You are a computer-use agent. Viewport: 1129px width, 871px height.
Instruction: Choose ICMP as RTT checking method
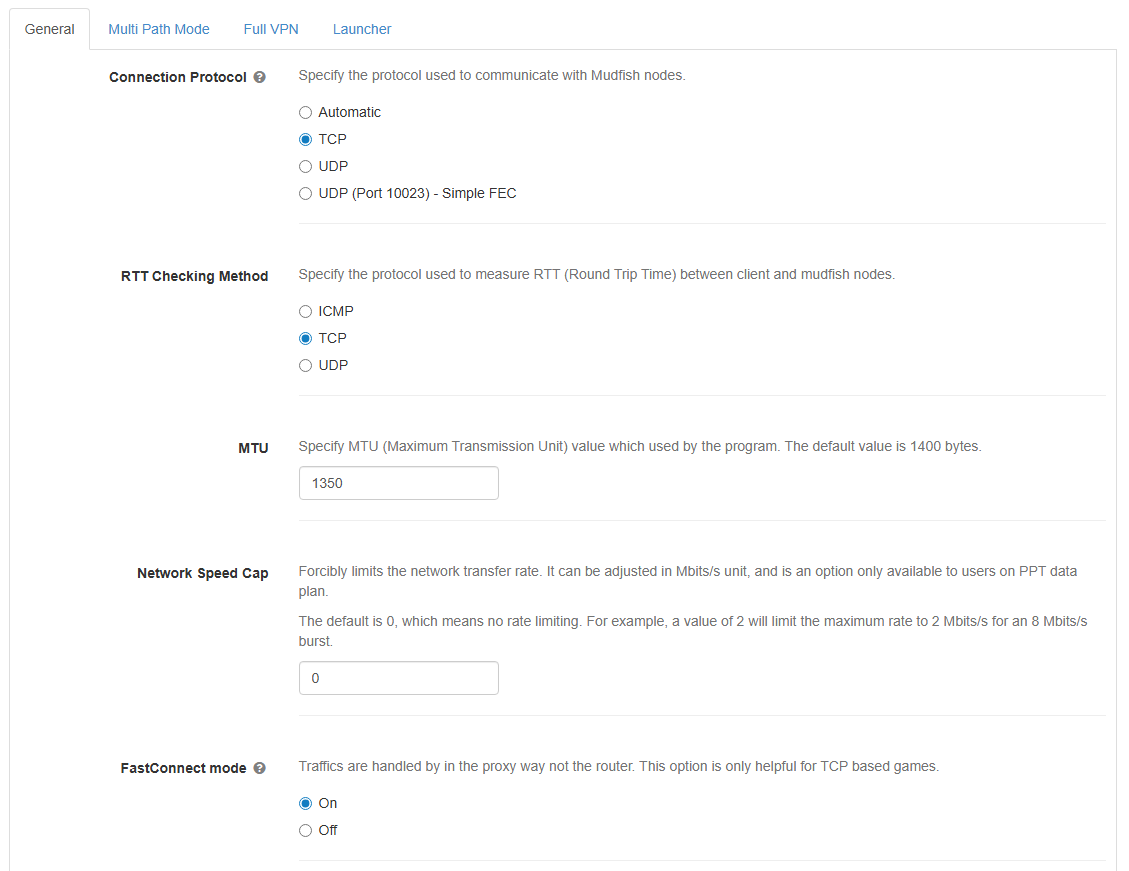point(305,312)
